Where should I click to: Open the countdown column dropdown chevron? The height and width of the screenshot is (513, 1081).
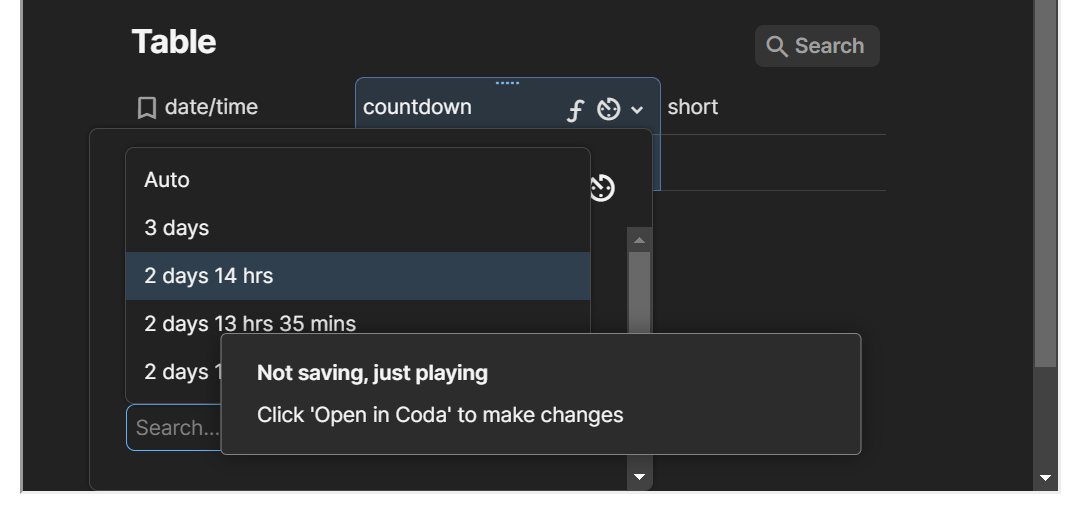tap(637, 110)
